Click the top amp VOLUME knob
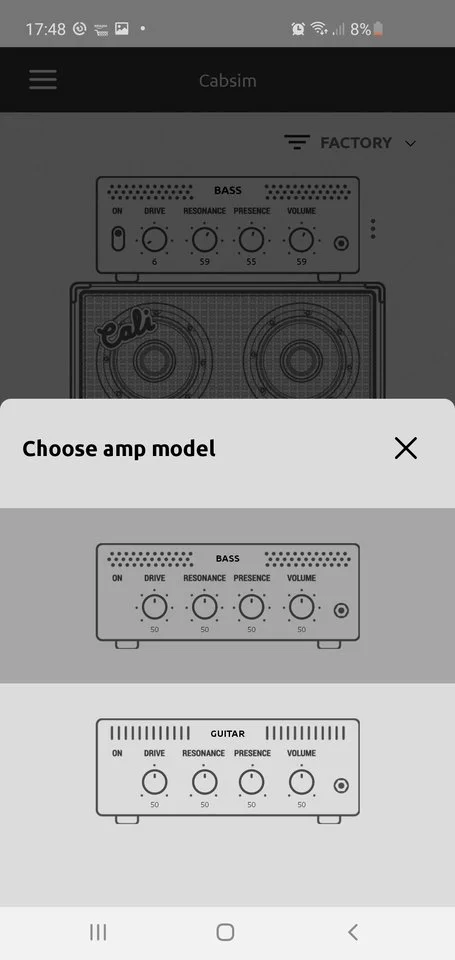 [x=301, y=239]
